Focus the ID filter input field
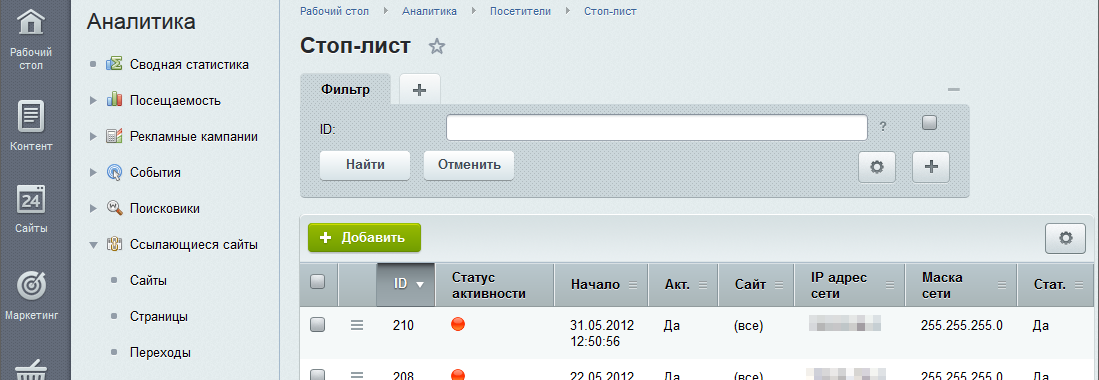Image resolution: width=1099 pixels, height=380 pixels. point(657,127)
